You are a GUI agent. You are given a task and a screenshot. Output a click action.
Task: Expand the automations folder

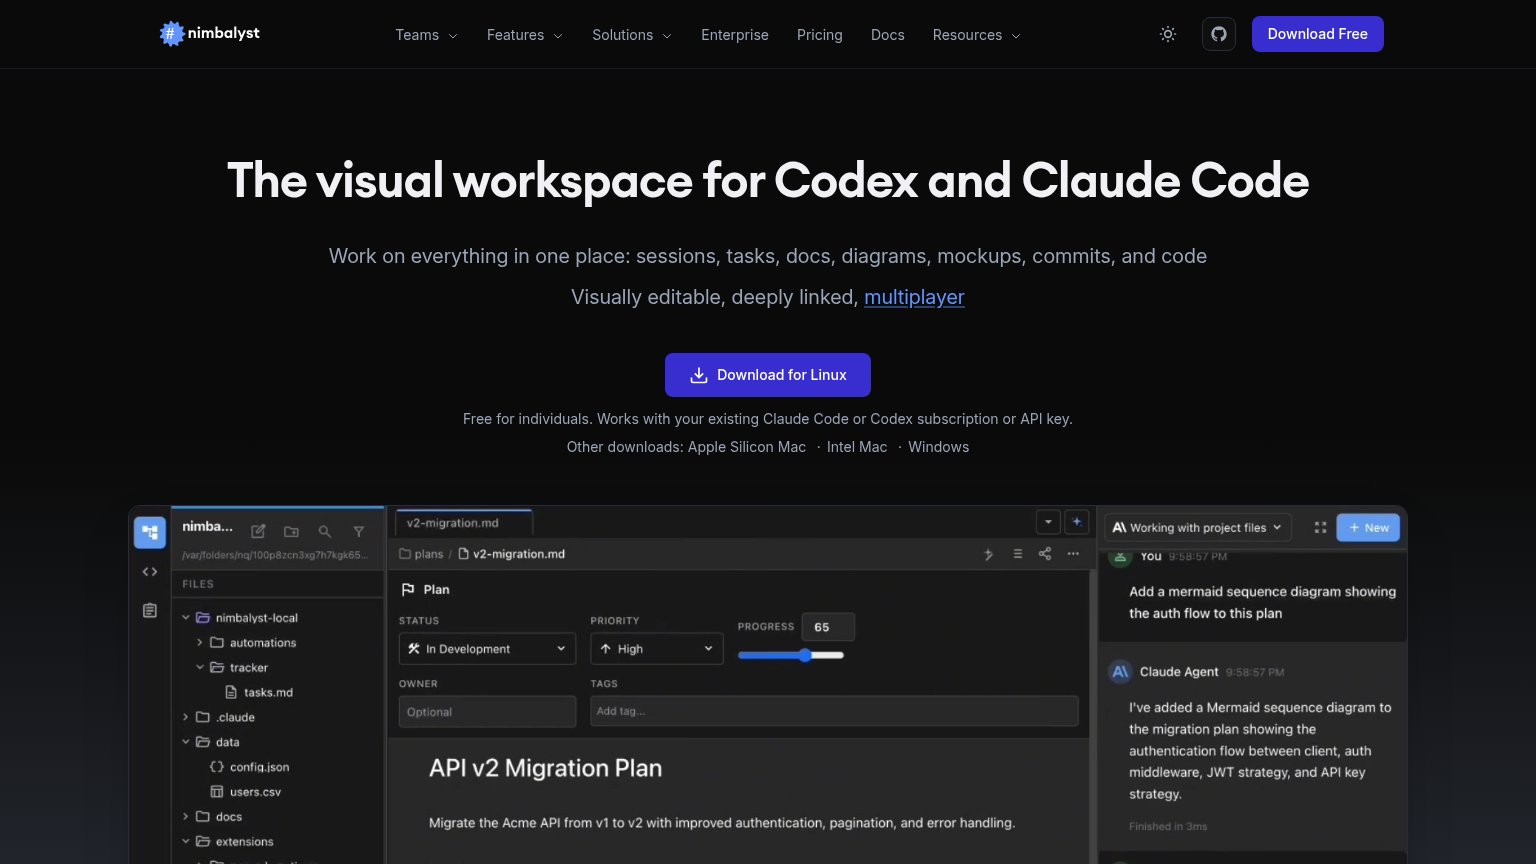[x=200, y=643]
